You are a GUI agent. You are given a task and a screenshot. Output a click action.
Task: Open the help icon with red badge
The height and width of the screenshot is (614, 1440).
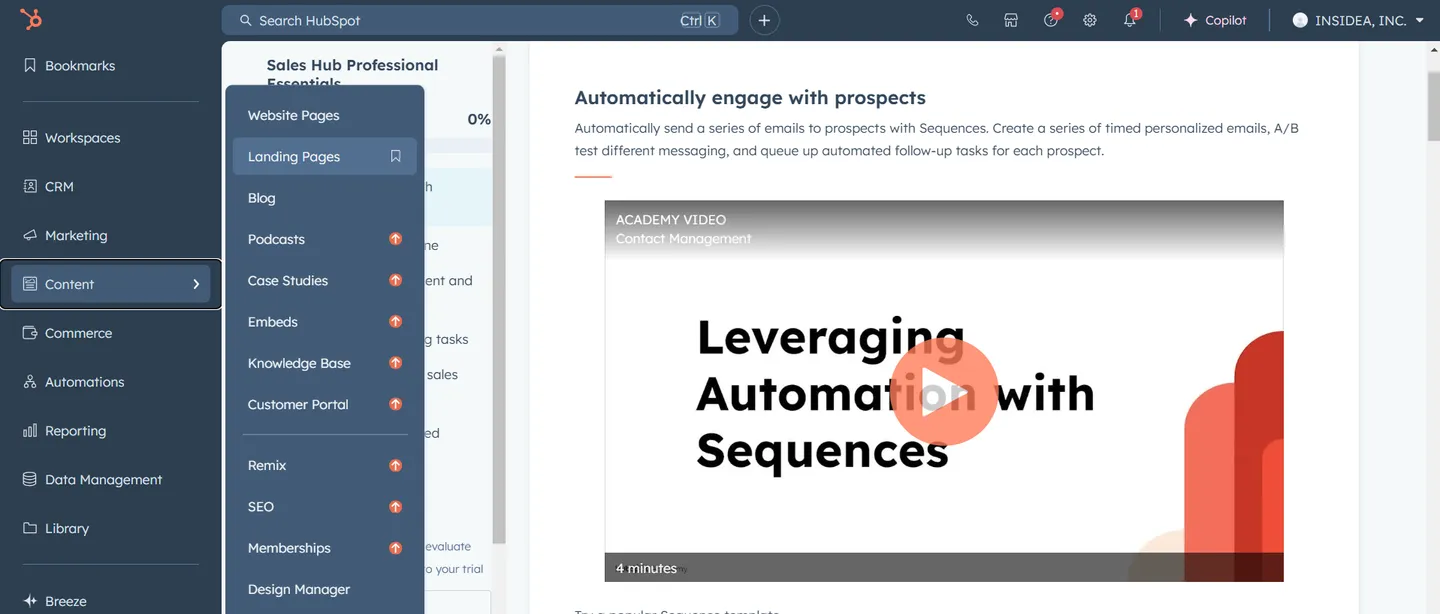pos(1051,19)
